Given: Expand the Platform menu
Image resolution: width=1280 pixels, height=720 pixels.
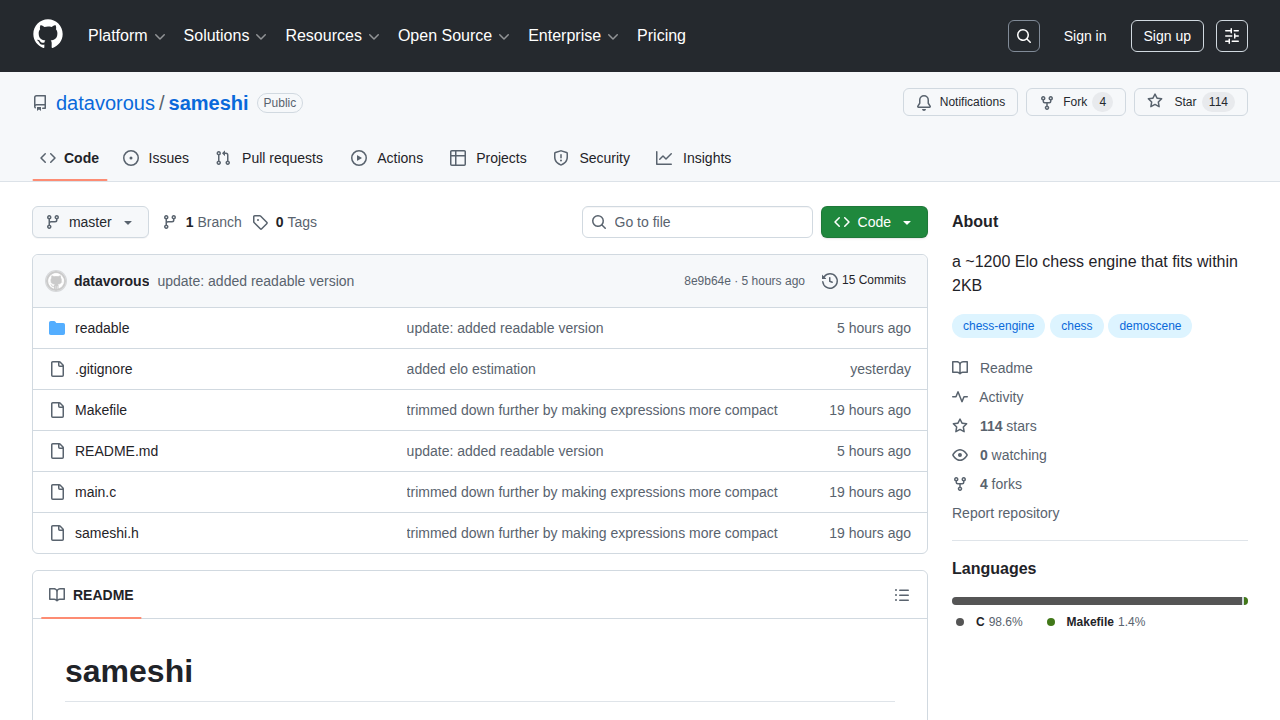Looking at the screenshot, I should coord(126,36).
